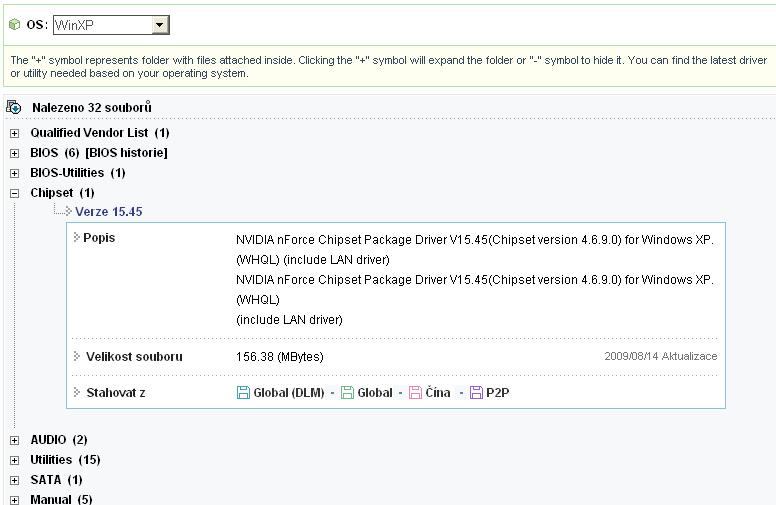Open the OS WinXP dropdown
The image size is (776, 505).
pos(160,25)
